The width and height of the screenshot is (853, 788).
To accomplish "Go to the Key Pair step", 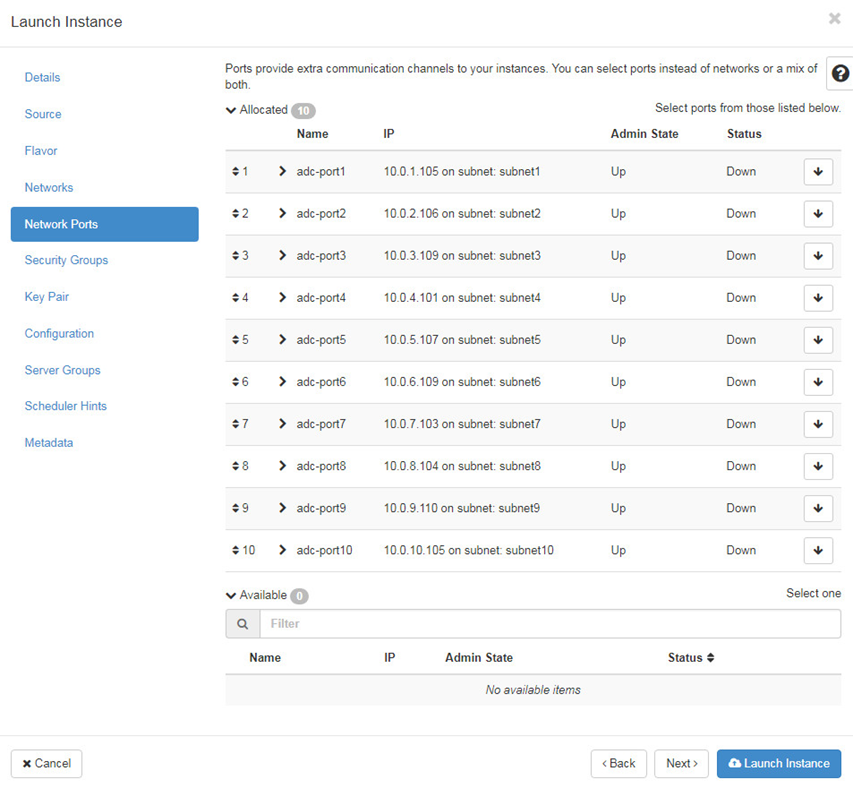I will [x=47, y=297].
